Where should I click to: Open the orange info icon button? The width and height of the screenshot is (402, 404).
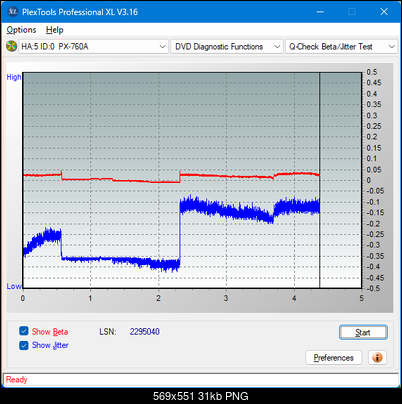coord(377,358)
